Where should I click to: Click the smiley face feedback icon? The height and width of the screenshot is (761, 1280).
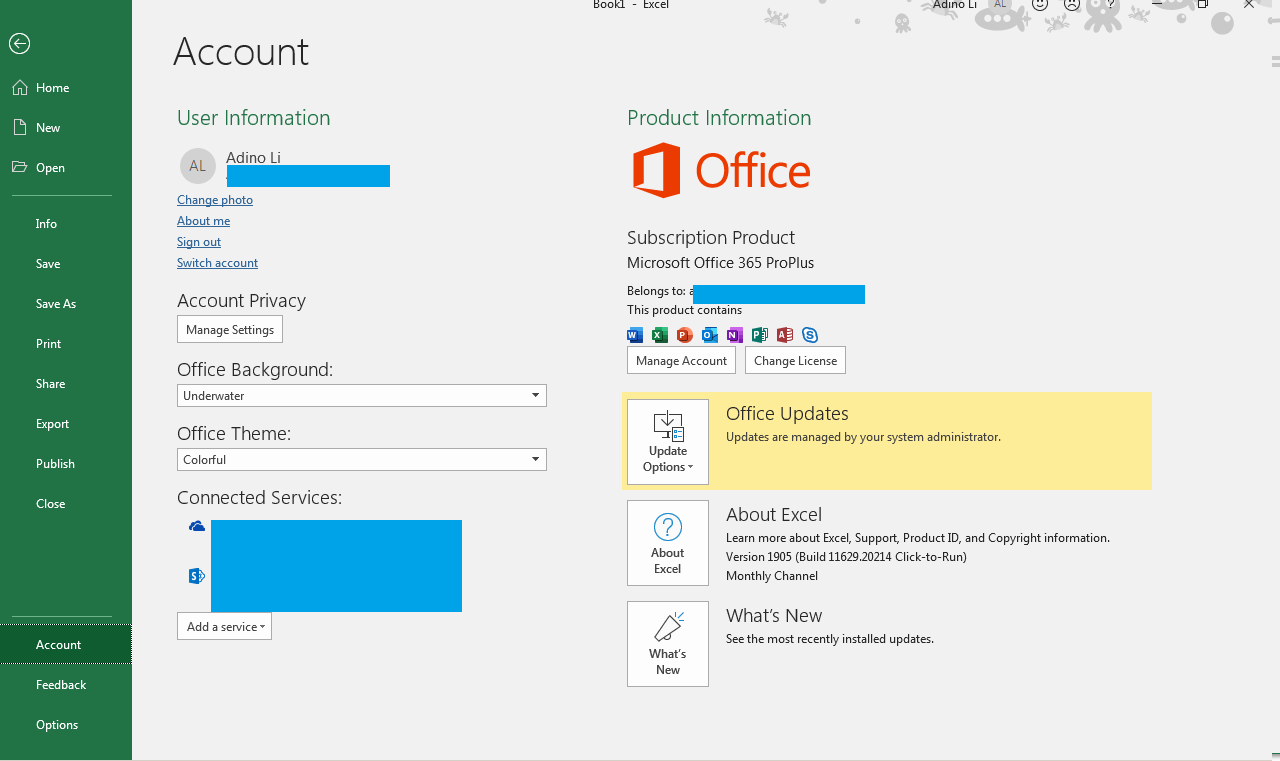click(x=1041, y=4)
